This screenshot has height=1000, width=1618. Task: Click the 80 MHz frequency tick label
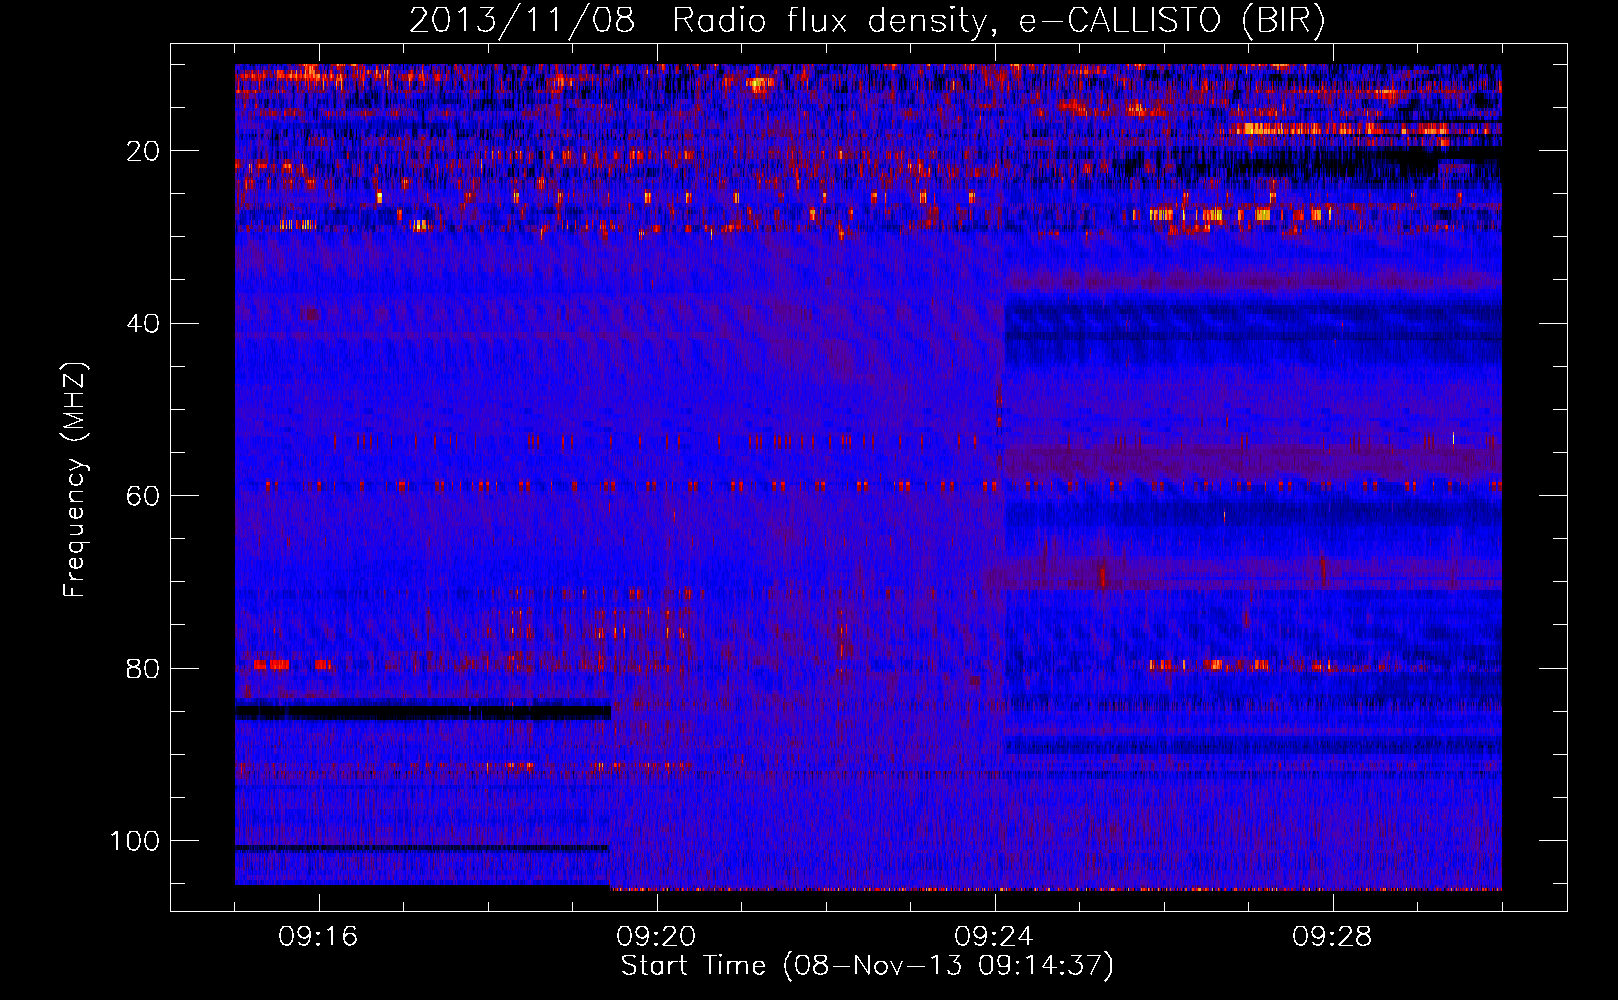click(x=144, y=668)
